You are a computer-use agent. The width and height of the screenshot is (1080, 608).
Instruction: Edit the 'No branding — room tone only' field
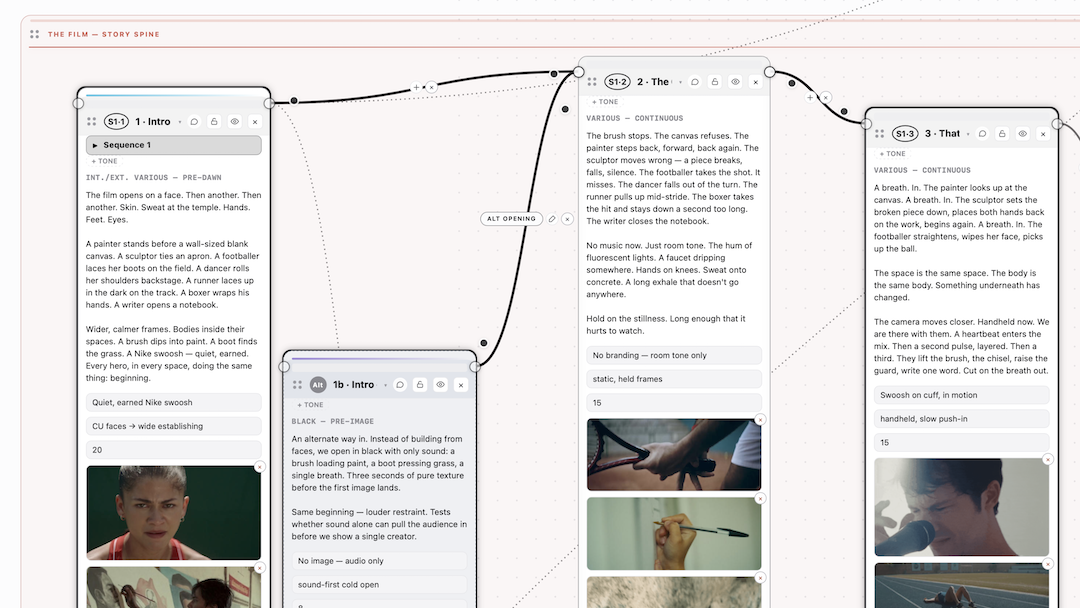click(x=674, y=355)
